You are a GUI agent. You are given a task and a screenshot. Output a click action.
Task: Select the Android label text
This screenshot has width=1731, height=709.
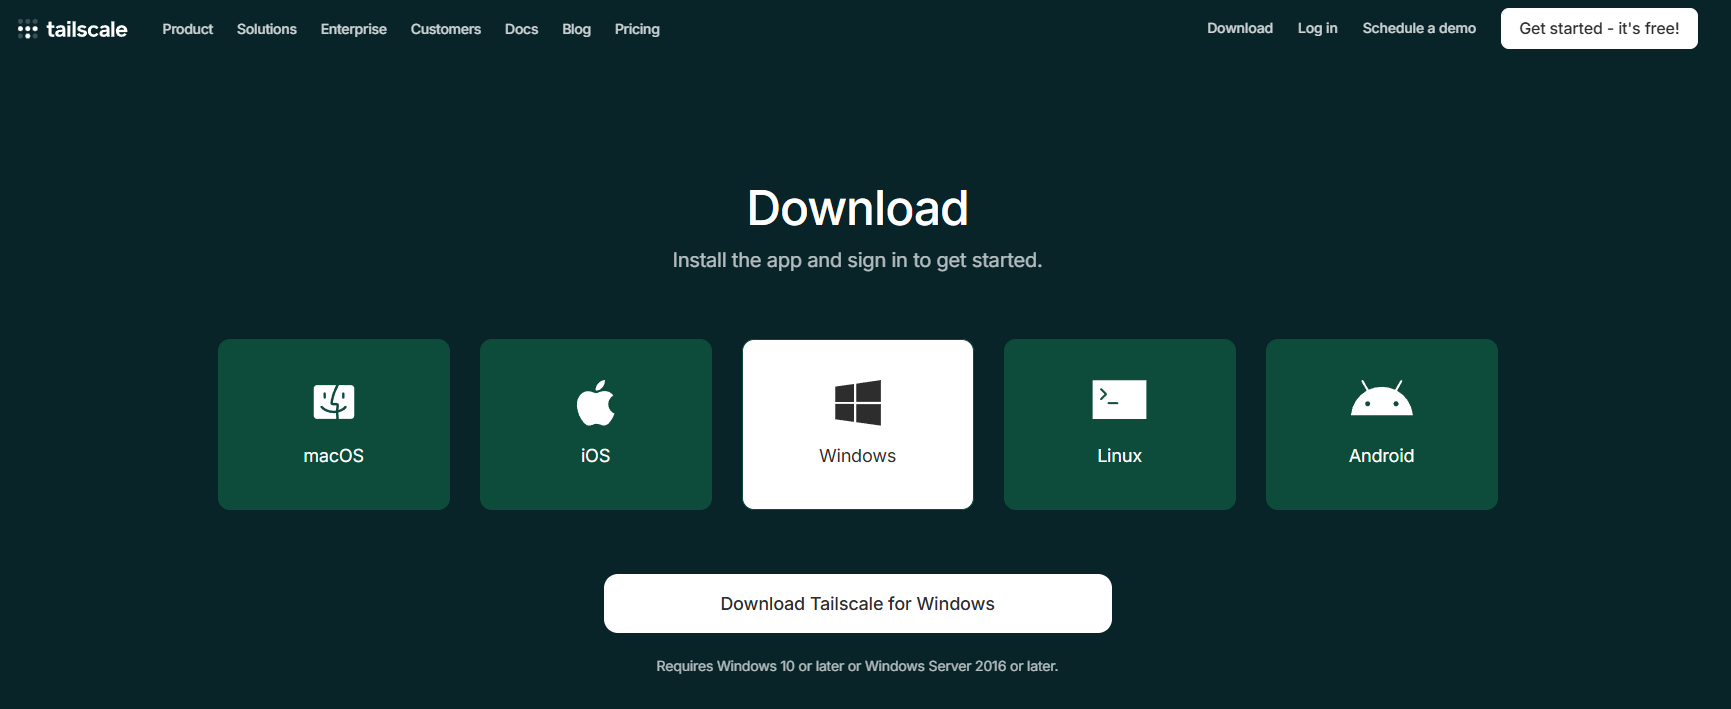tap(1382, 456)
